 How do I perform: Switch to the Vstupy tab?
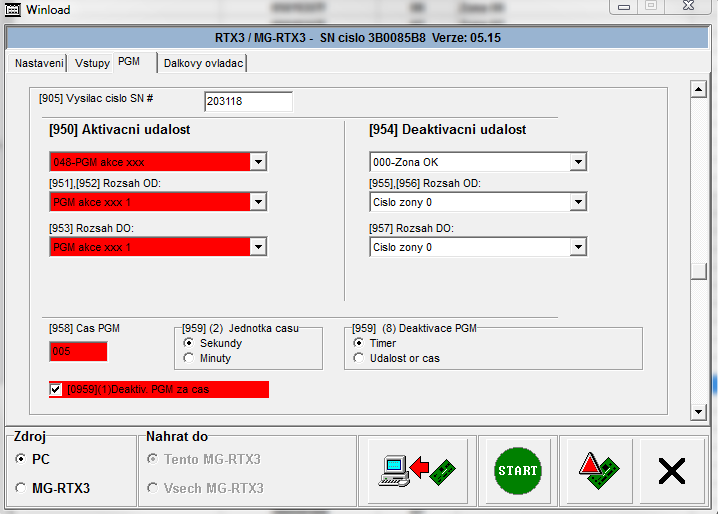tap(90, 63)
